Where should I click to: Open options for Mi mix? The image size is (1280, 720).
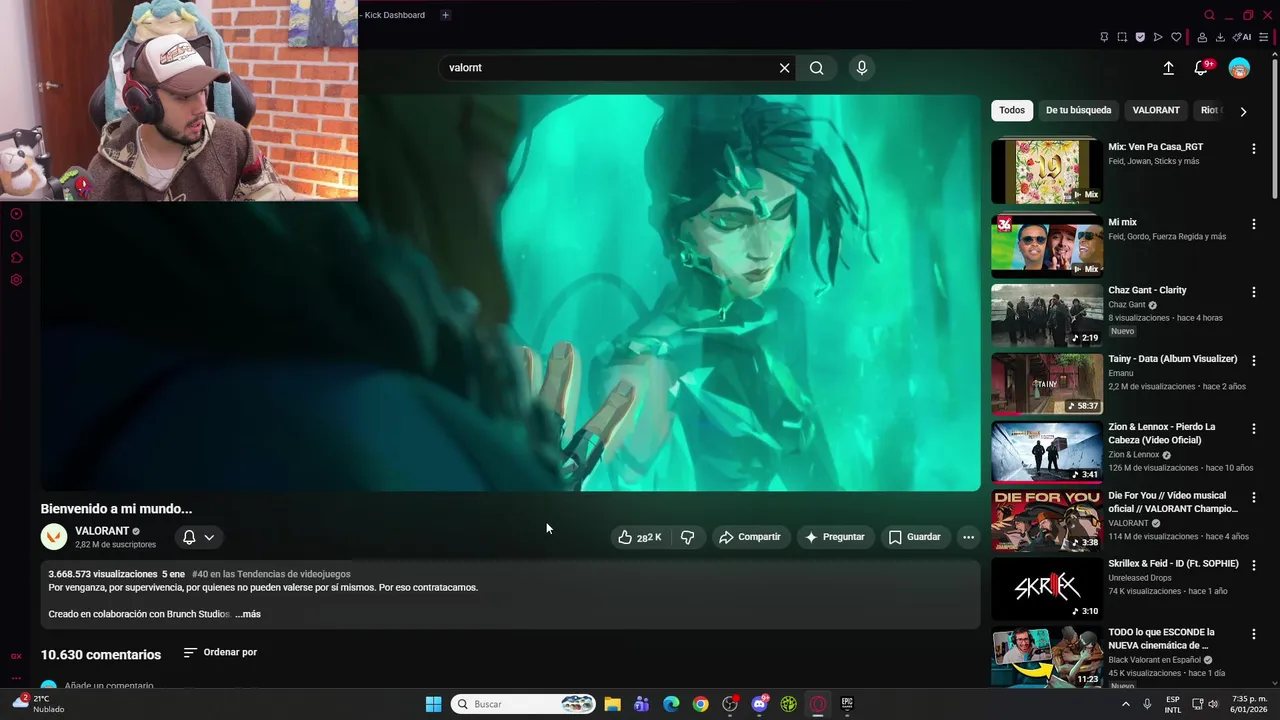click(x=1254, y=223)
